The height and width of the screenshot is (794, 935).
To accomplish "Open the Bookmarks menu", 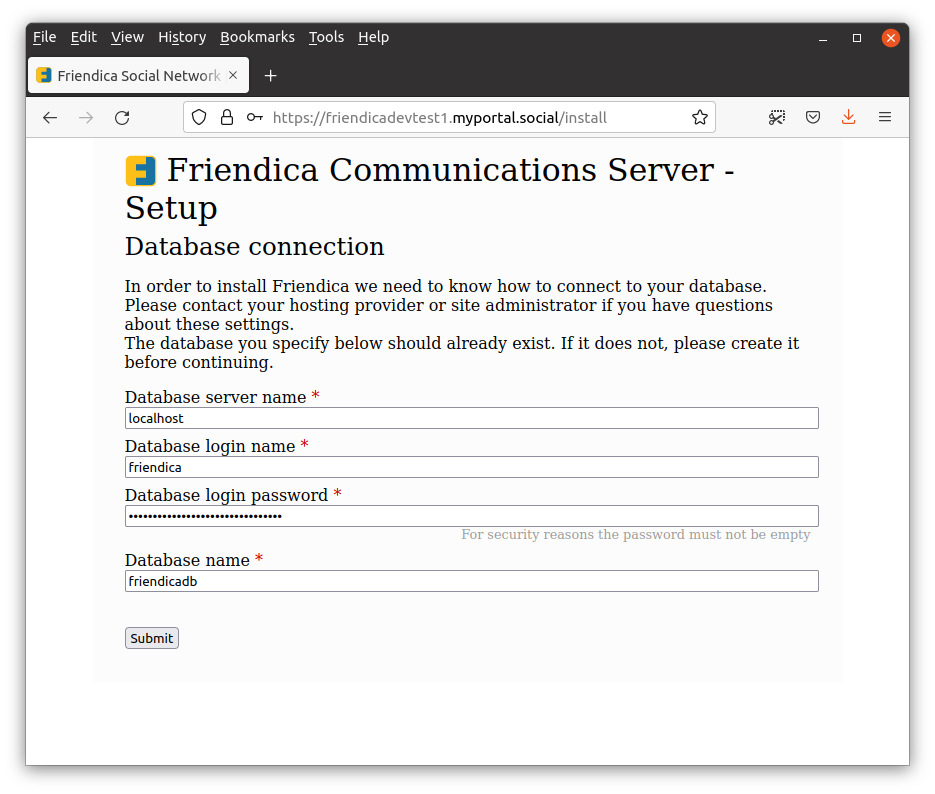I will [257, 37].
